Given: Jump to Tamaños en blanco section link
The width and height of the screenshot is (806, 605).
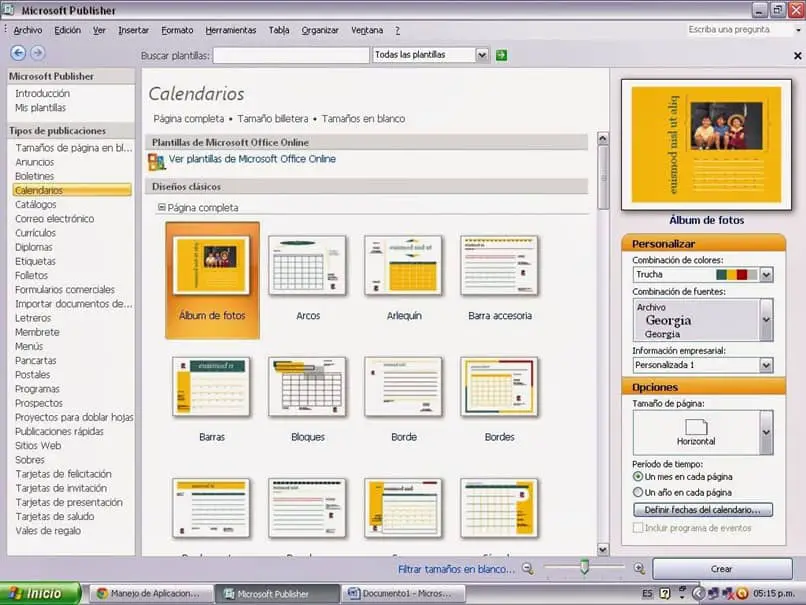Looking at the screenshot, I should coord(363,119).
